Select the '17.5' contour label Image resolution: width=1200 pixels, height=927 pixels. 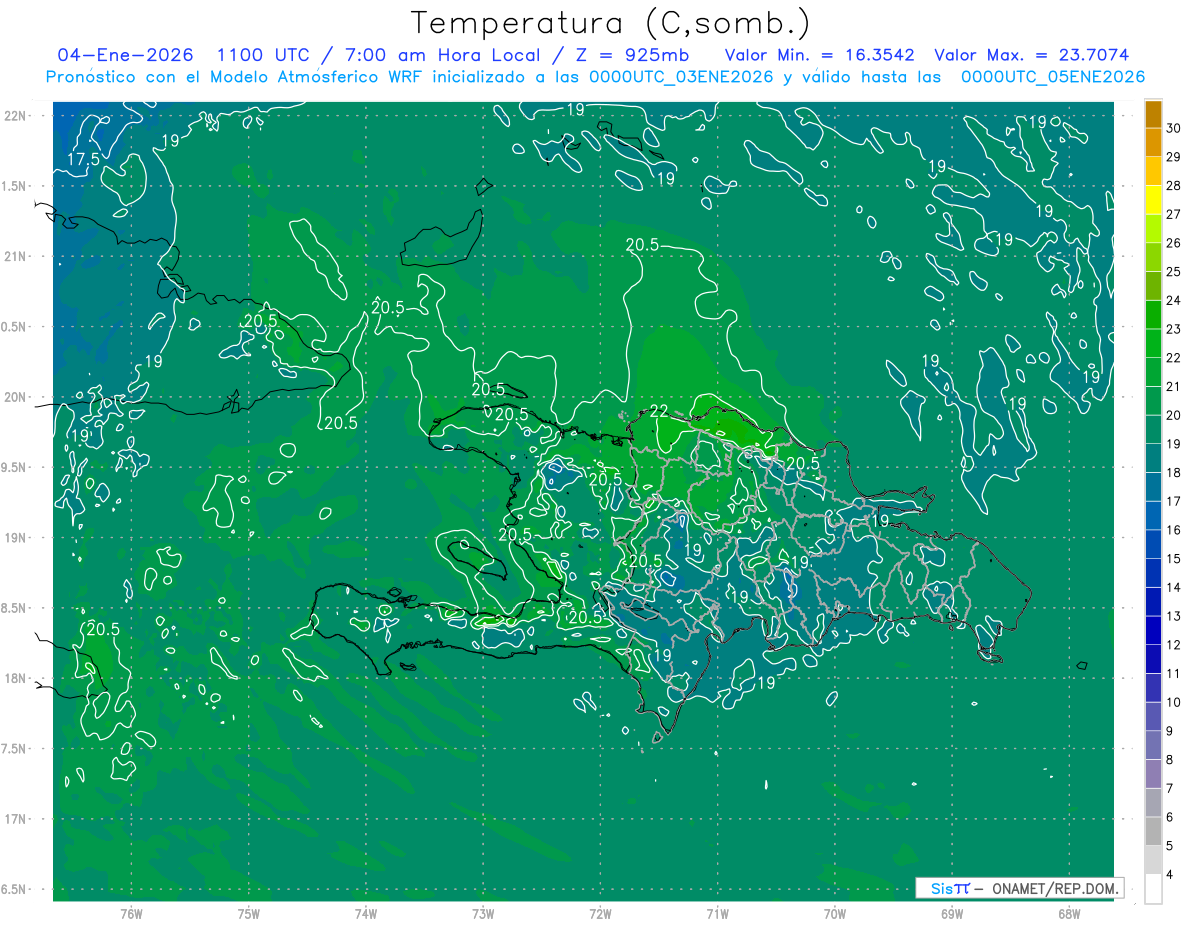coord(84,159)
